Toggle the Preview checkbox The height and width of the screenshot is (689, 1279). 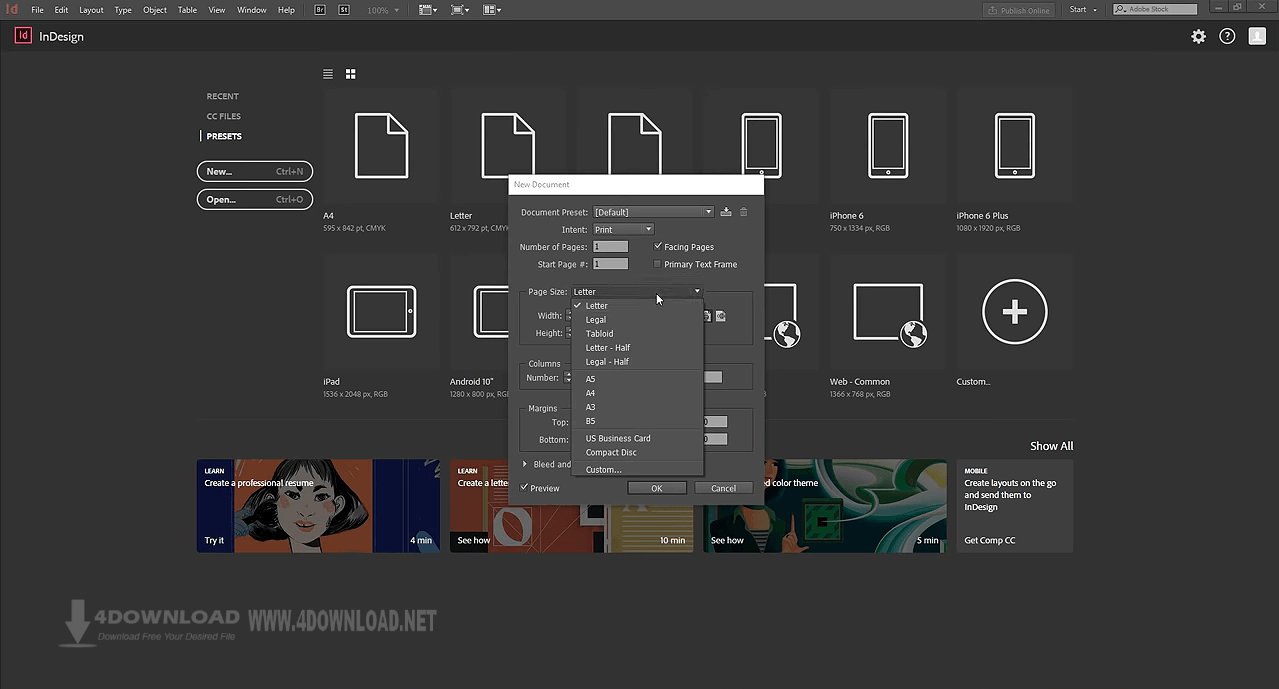coord(524,488)
